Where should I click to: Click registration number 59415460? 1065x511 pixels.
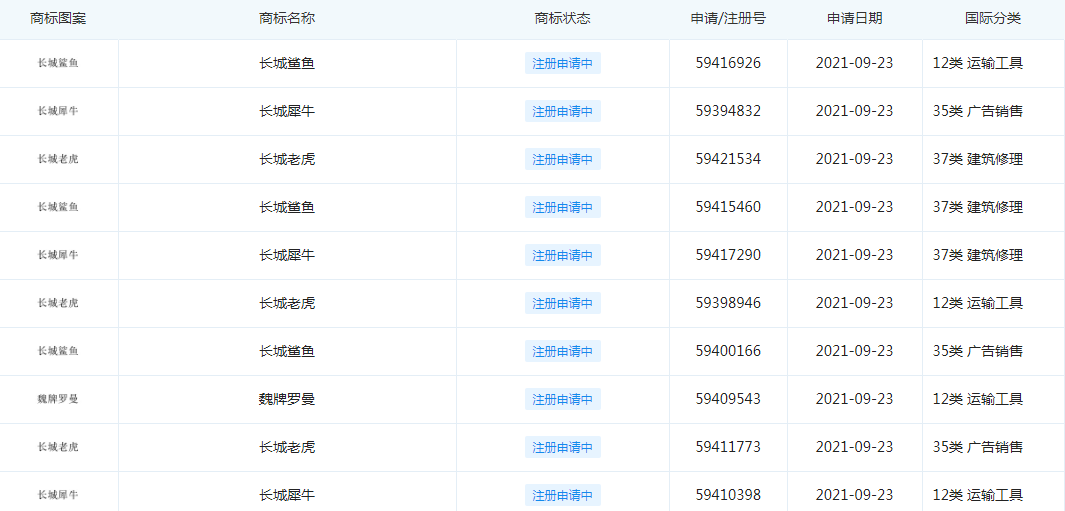pyautogui.click(x=728, y=207)
